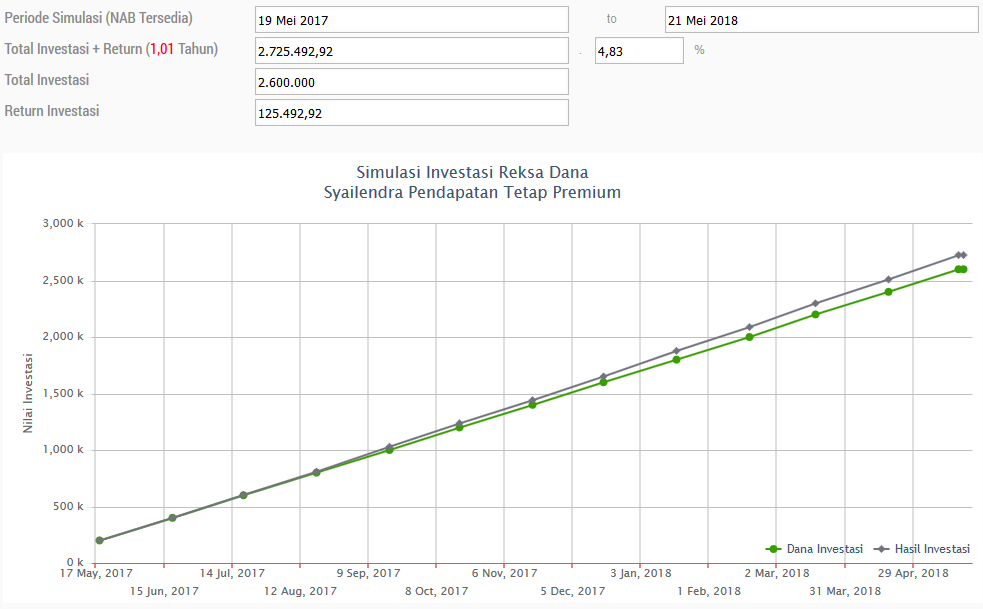The height and width of the screenshot is (609, 983).
Task: Click the end date field 21 Mei 2018
Action: tap(820, 20)
